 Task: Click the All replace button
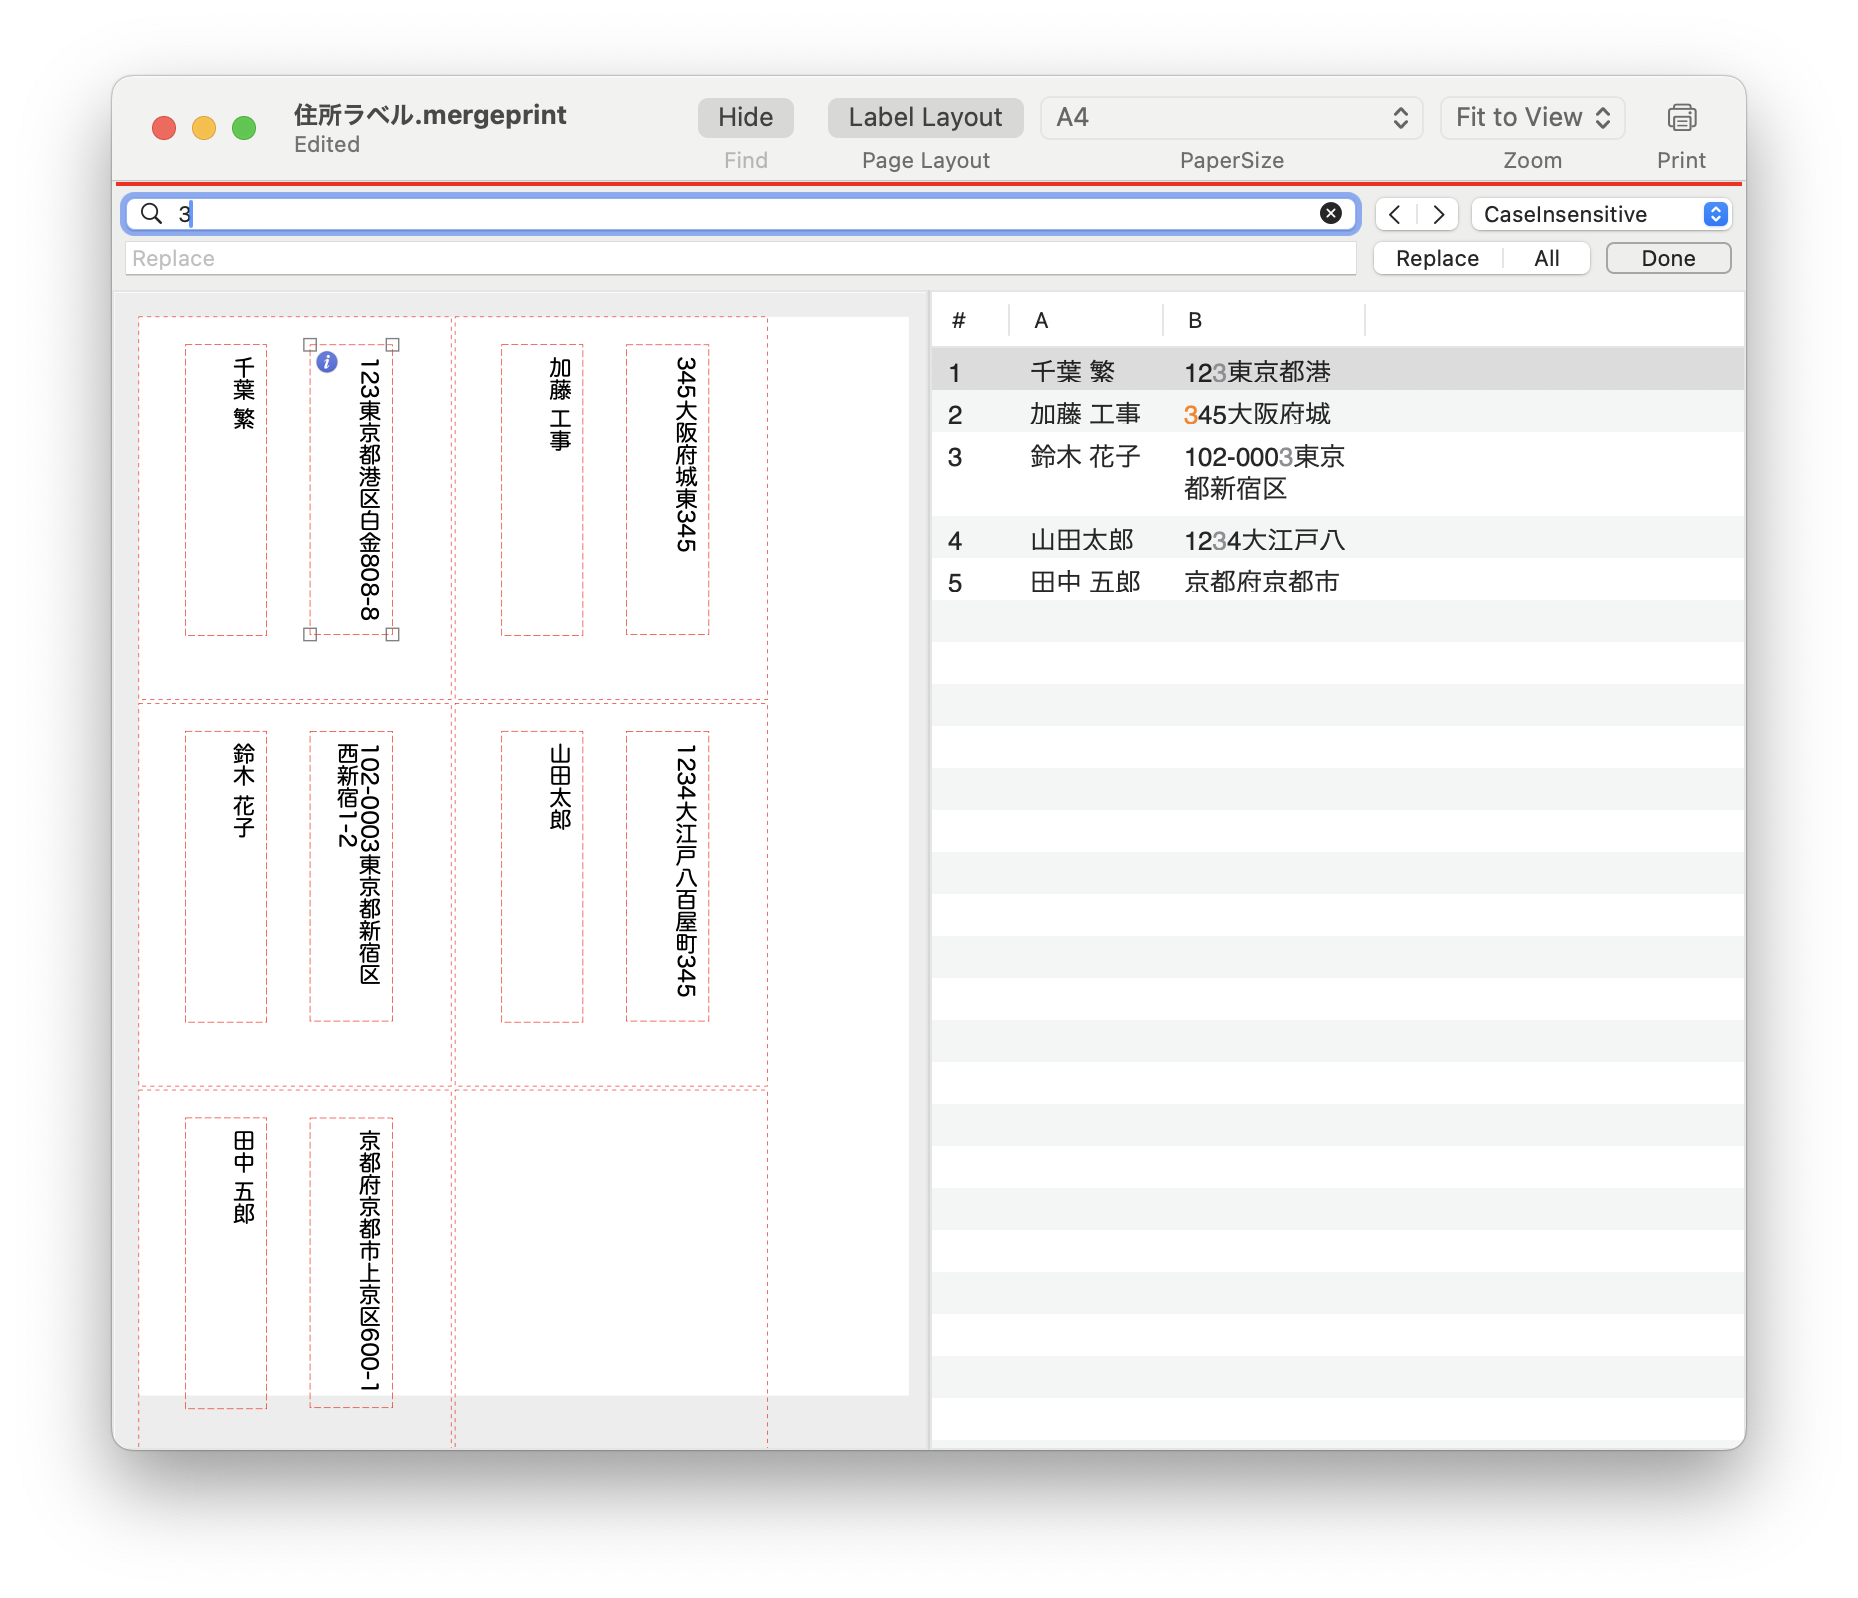pos(1546,258)
